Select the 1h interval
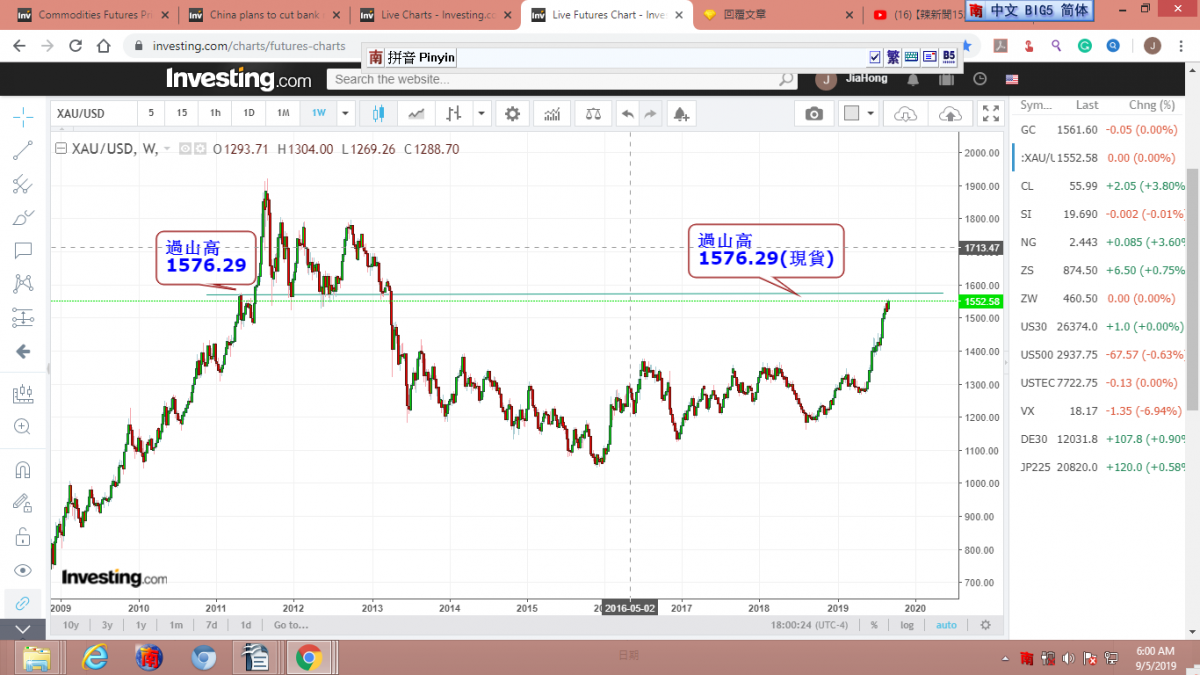This screenshot has height=675, width=1200. [215, 113]
